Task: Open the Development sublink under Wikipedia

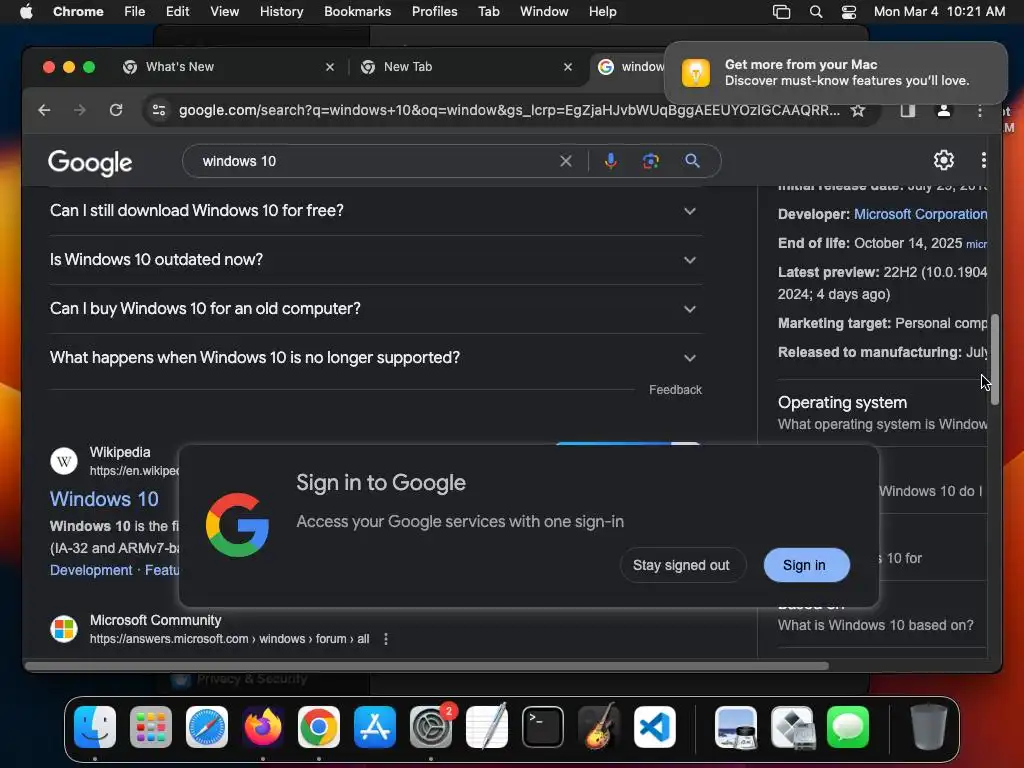Action: pos(91,570)
